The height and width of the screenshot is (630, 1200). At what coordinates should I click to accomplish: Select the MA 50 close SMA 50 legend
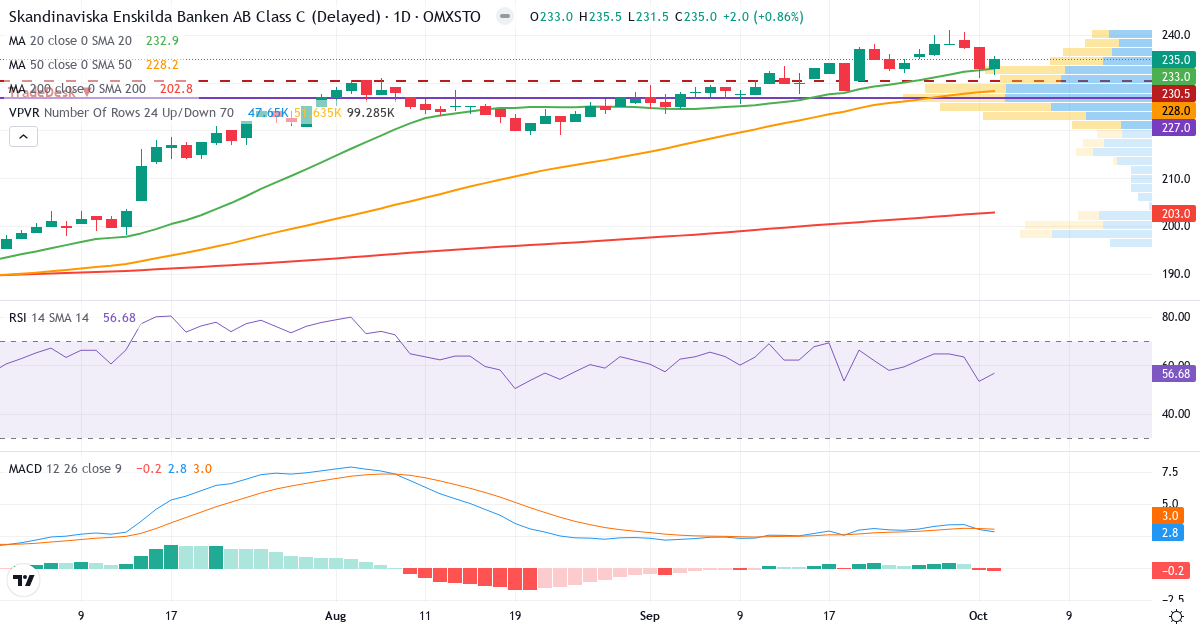(70, 65)
